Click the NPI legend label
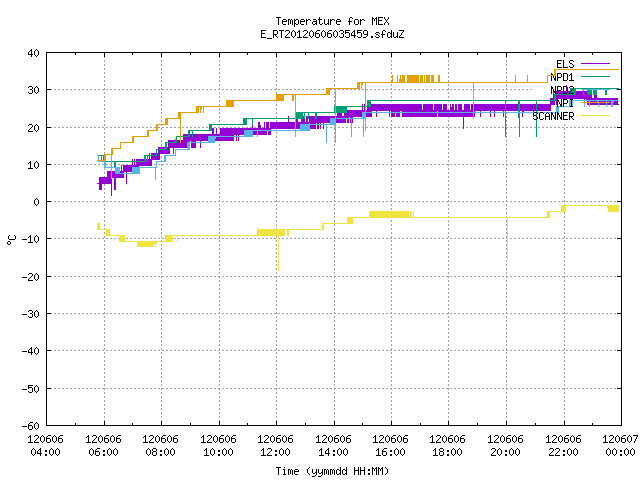The height and width of the screenshot is (480, 640). (565, 103)
